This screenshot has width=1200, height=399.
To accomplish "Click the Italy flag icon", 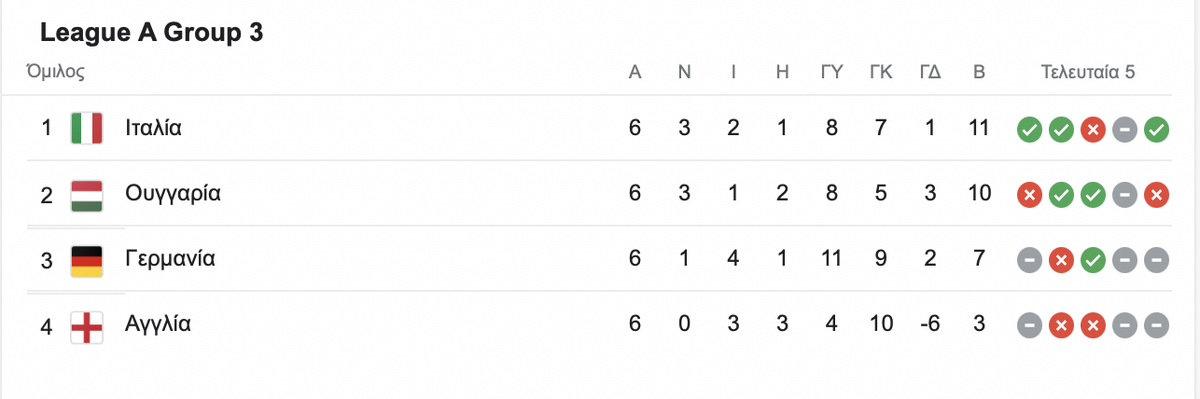I will pos(87,128).
